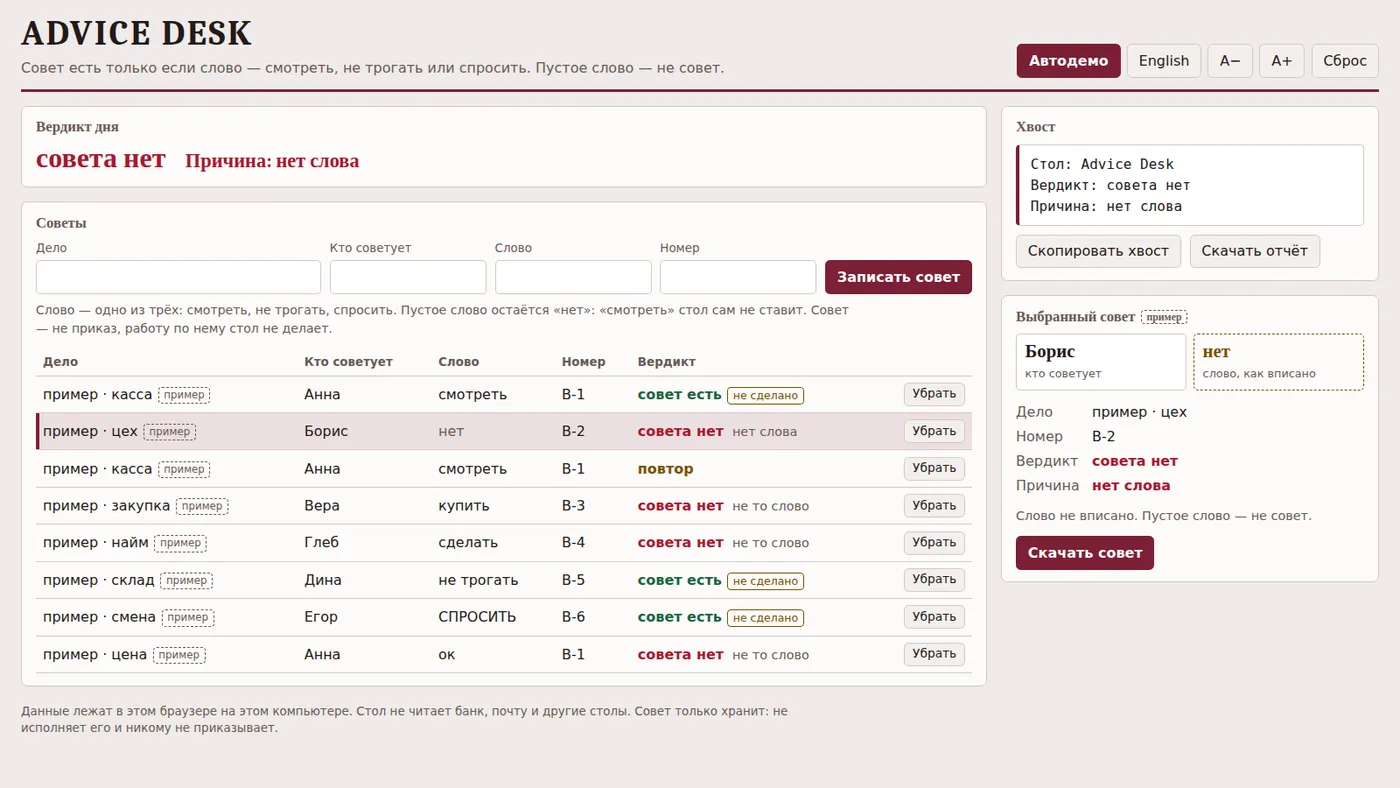This screenshot has width=1400, height=788.
Task: Click the Сброс reset button
Action: [1345, 60]
